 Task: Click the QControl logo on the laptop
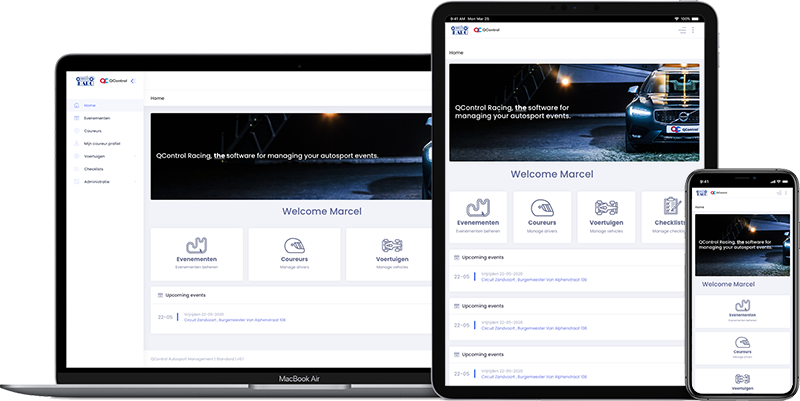(x=113, y=81)
